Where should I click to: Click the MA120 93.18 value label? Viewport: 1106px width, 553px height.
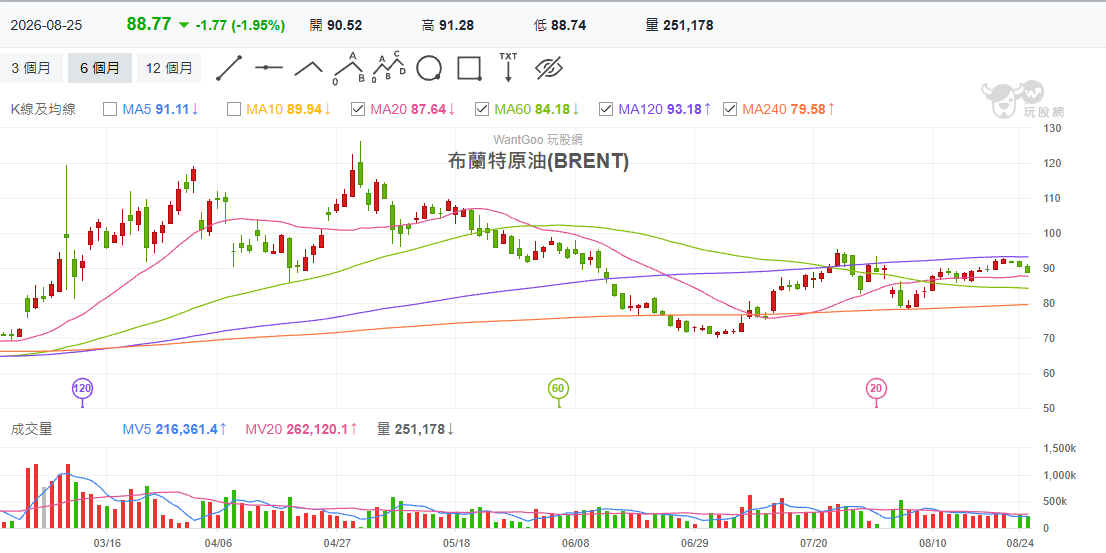664,109
